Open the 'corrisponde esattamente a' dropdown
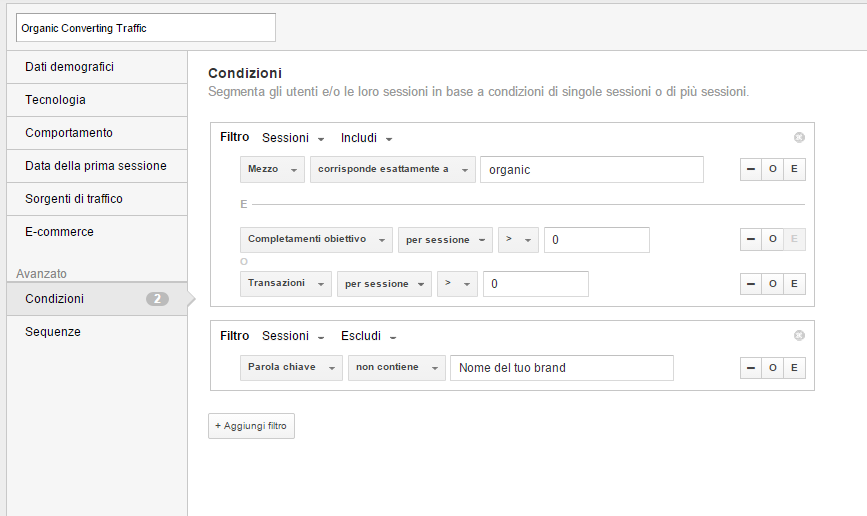 pyautogui.click(x=392, y=170)
